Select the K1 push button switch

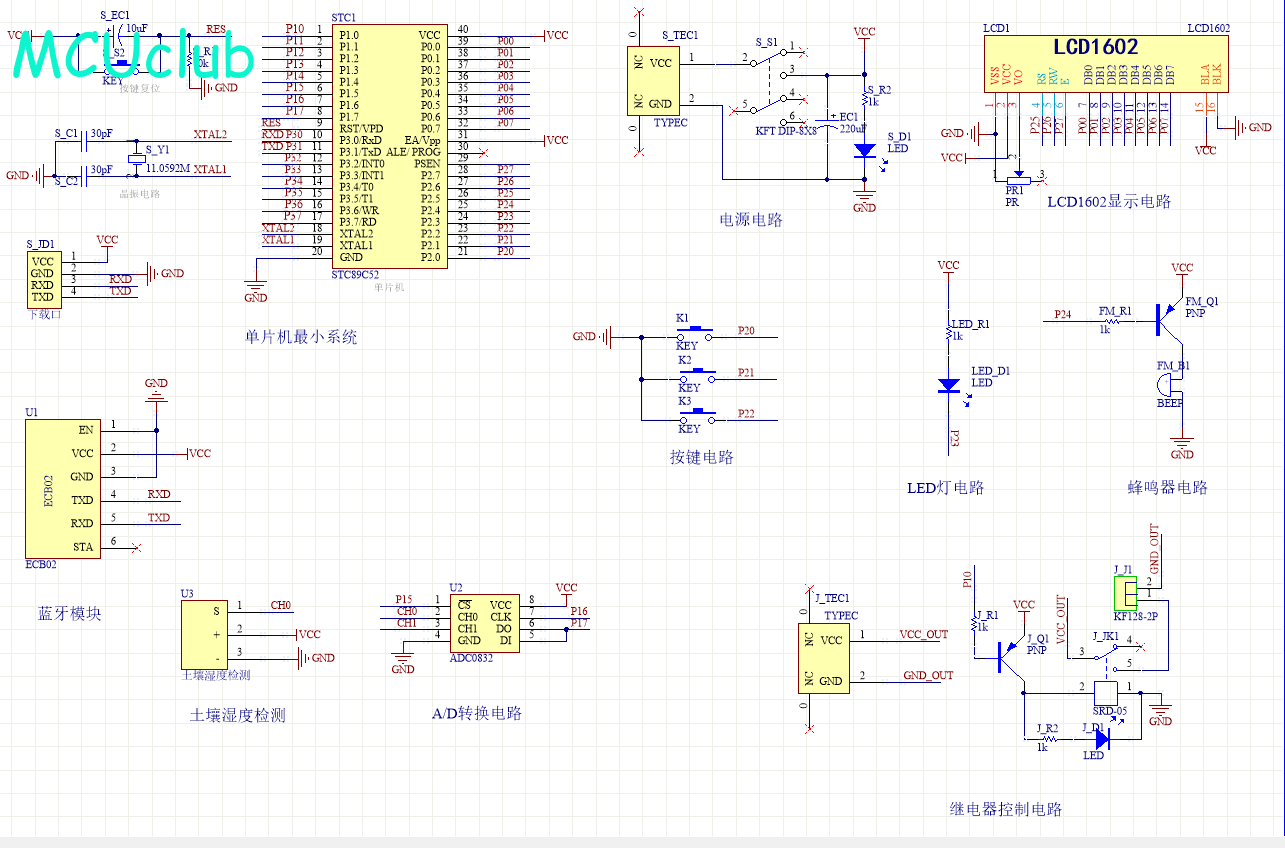pyautogui.click(x=696, y=333)
